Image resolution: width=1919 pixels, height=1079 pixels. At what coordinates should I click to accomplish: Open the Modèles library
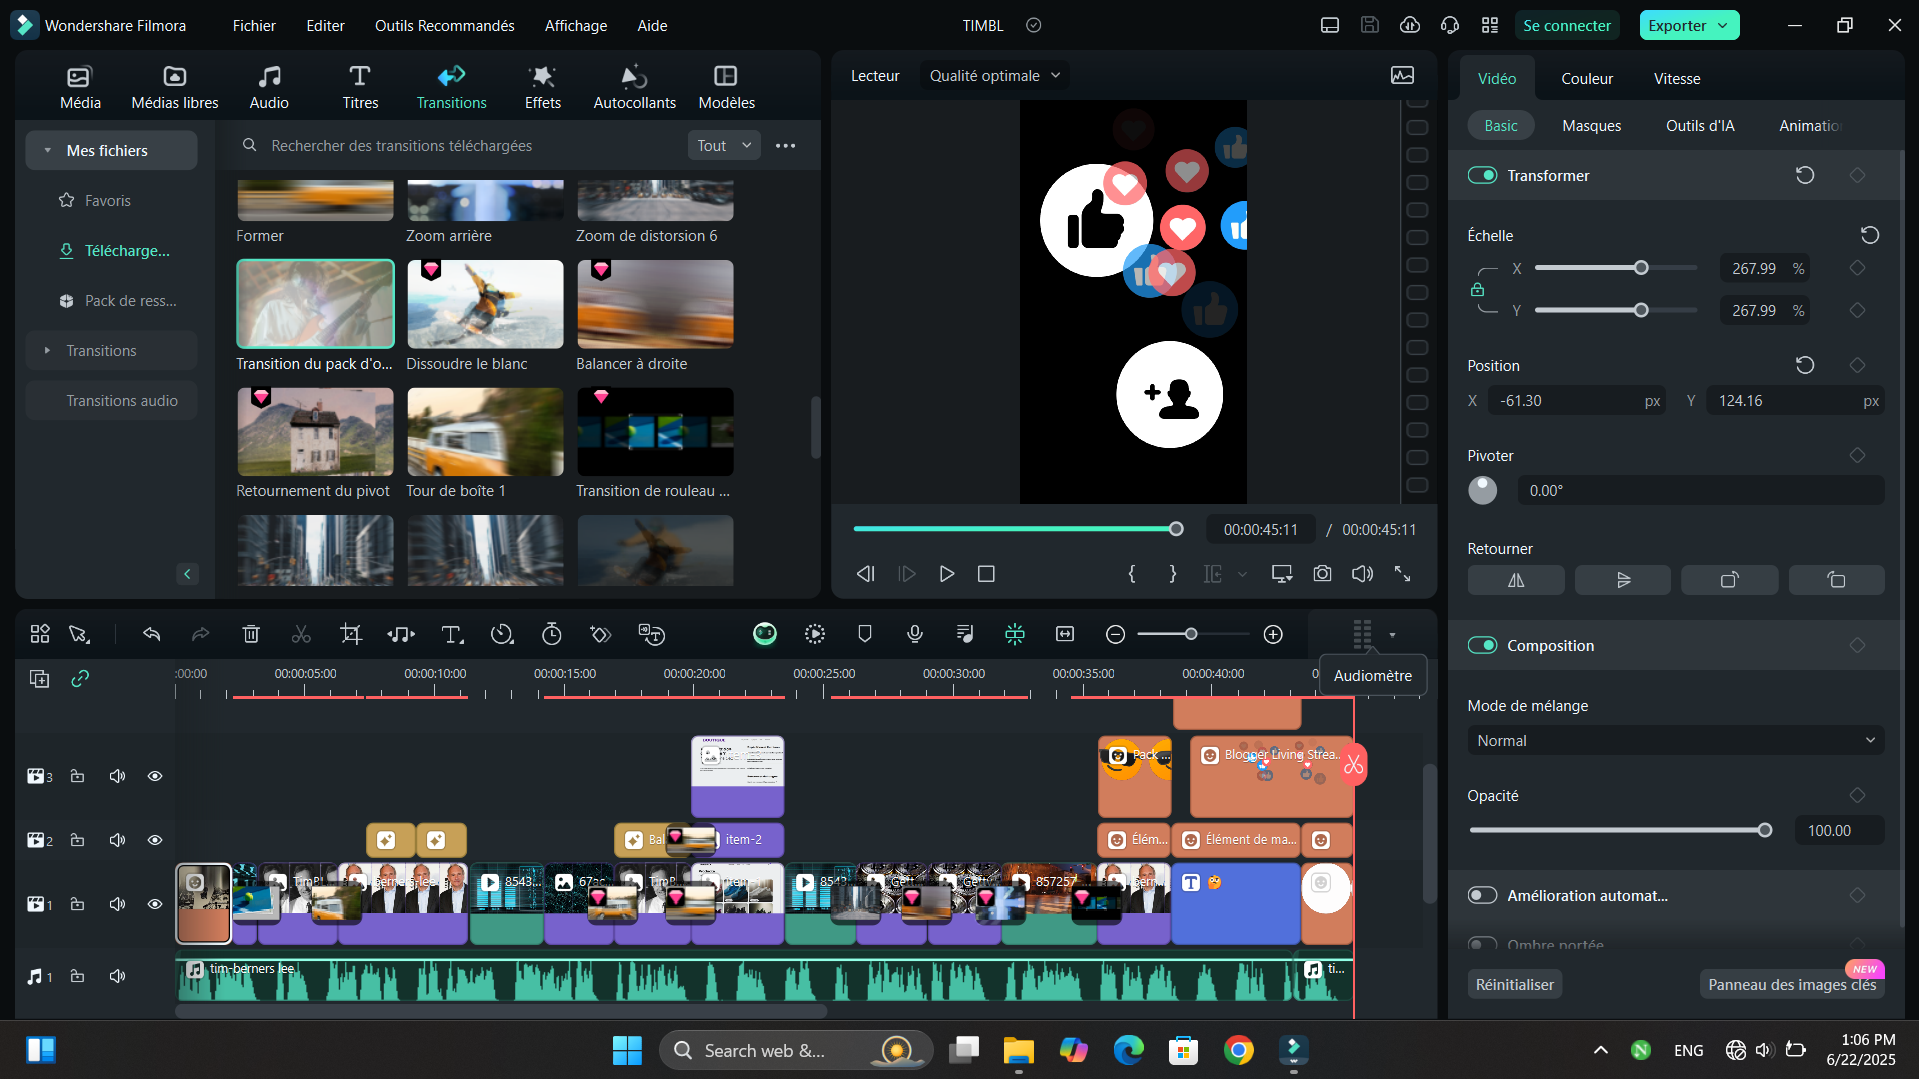point(727,88)
